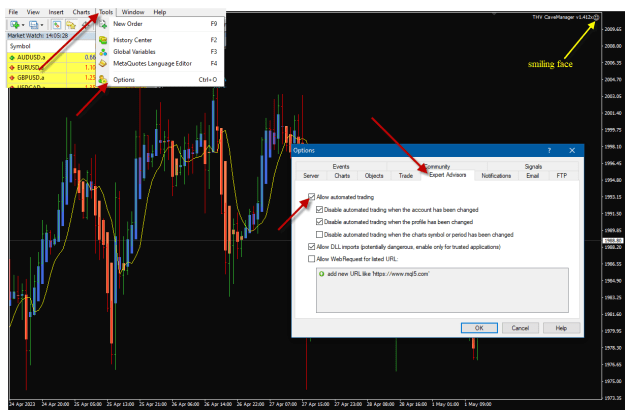The width and height of the screenshot is (625, 410).
Task: Choose History Center from the Tools menu
Action: pos(161,40)
